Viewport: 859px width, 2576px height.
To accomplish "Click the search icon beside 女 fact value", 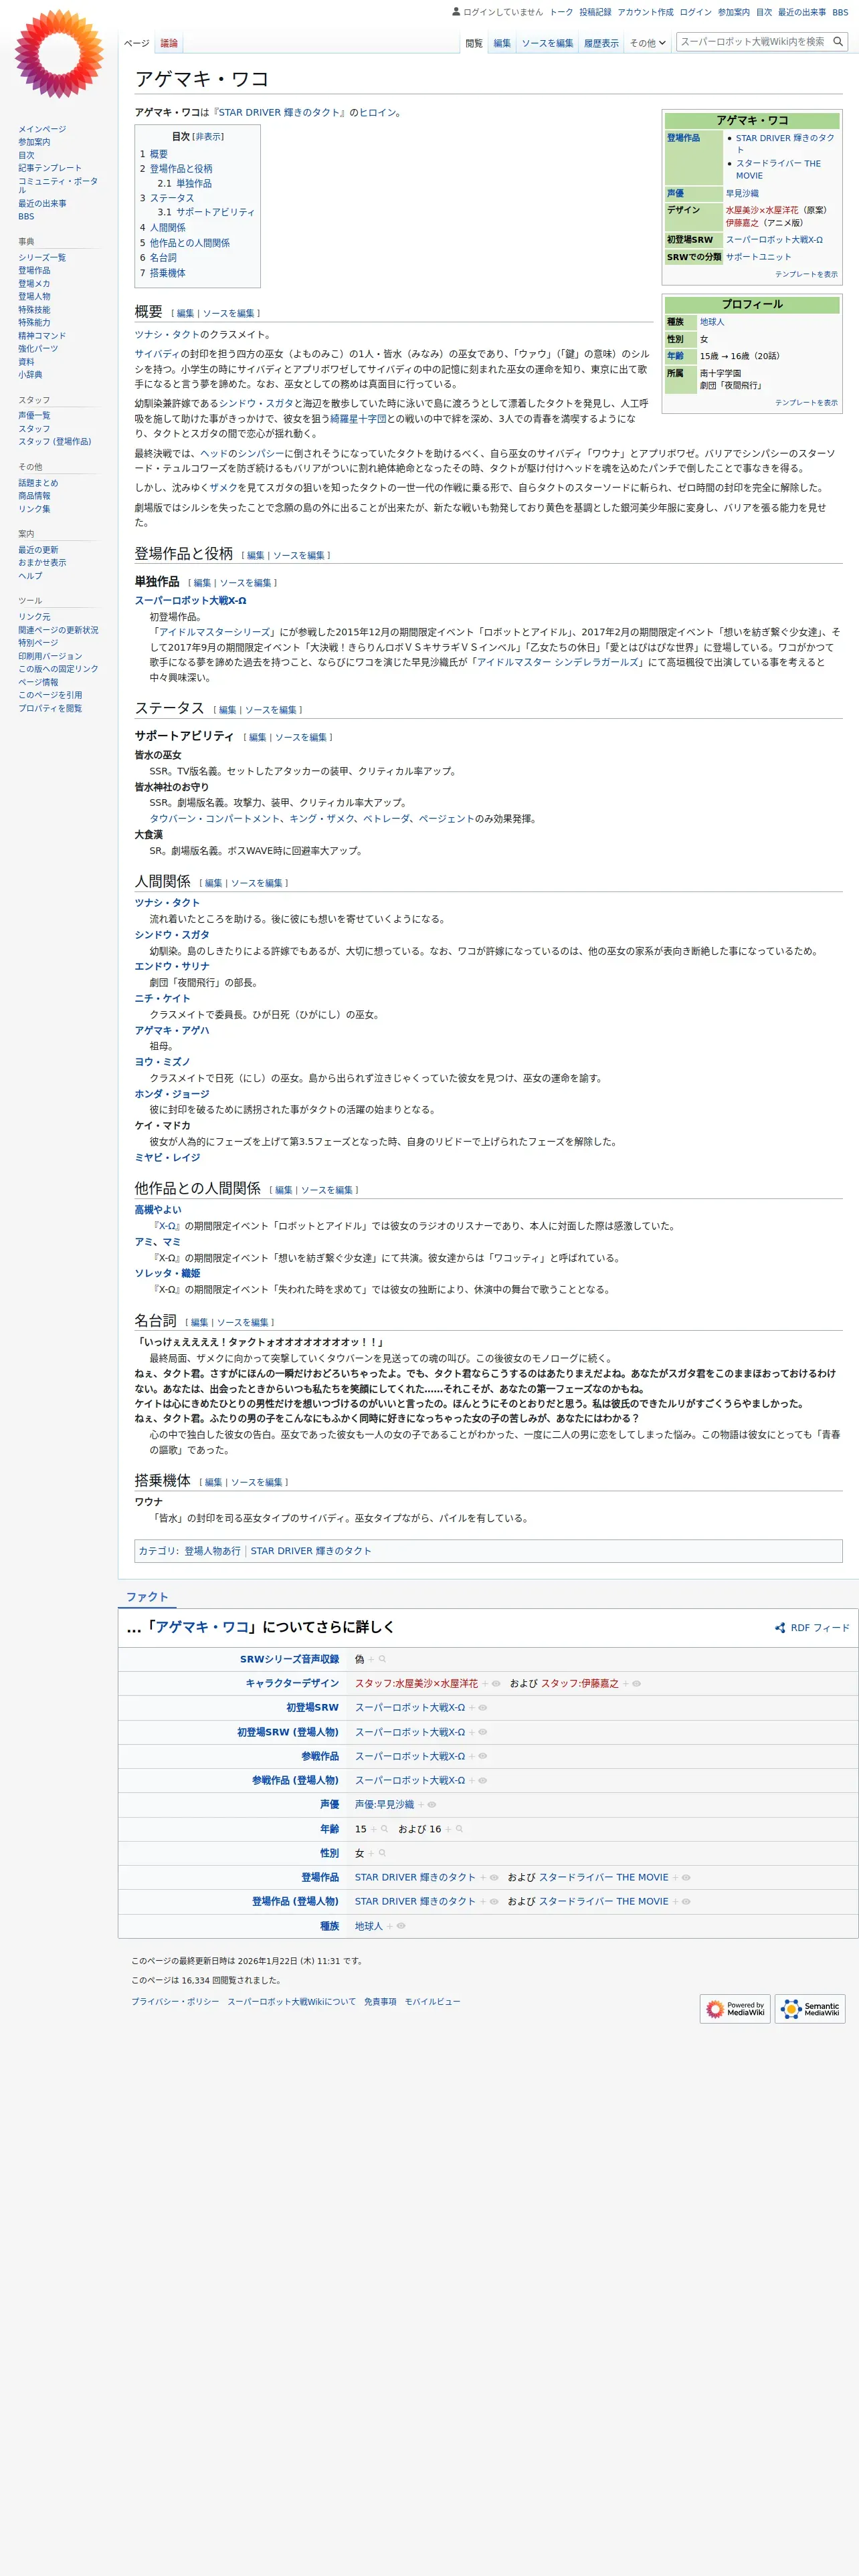I will pos(382,1853).
